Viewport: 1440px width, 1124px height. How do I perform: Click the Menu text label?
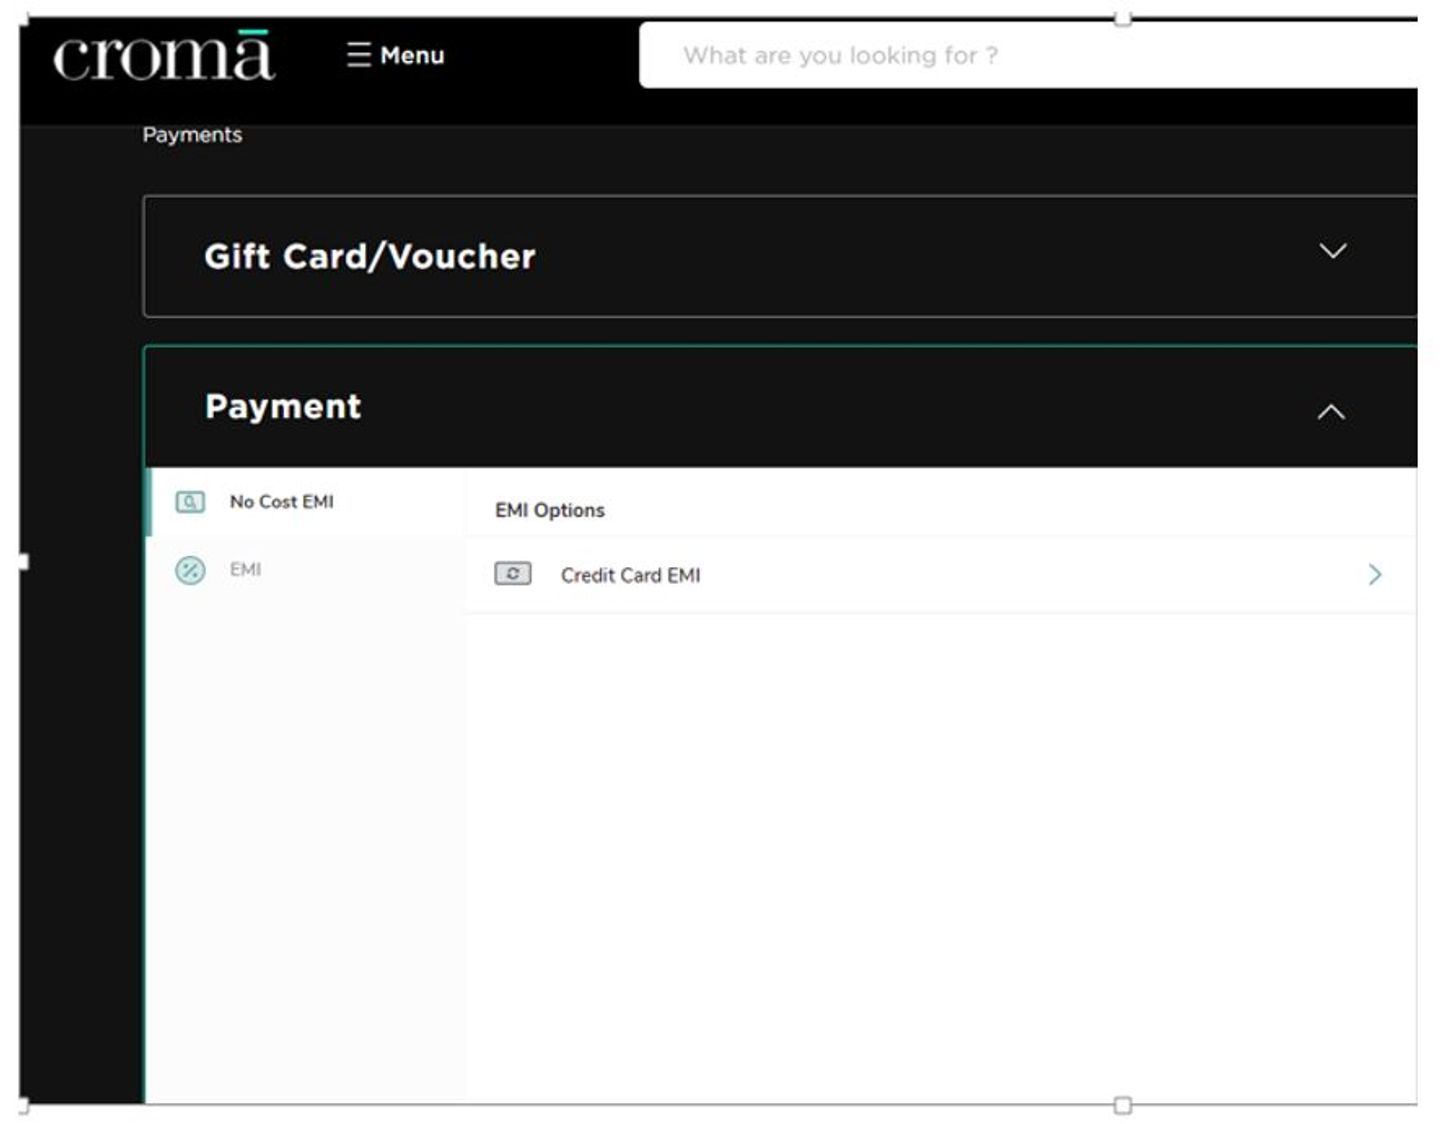412,56
